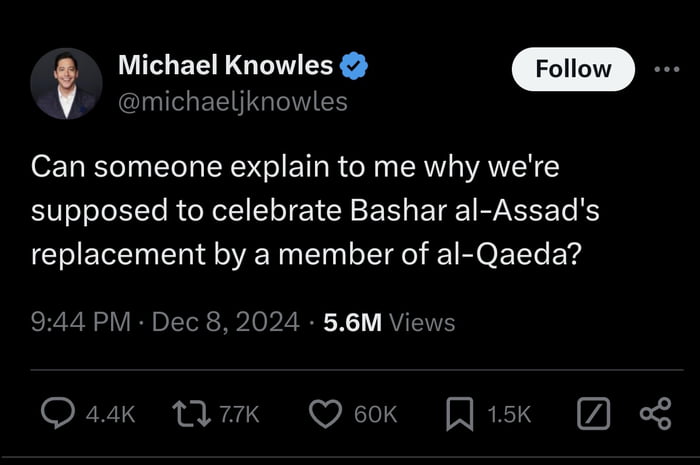Click the 9:44 PM timestamp
Image resolution: width=700 pixels, height=465 pixels.
click(x=81, y=322)
